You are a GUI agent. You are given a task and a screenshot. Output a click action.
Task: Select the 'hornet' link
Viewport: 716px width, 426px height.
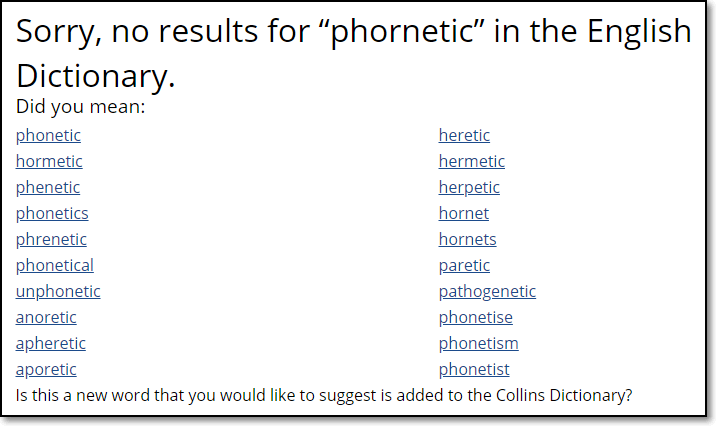coord(464,213)
